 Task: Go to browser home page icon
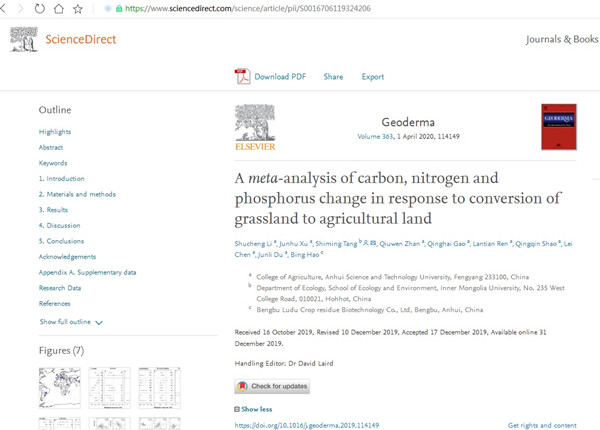pos(59,8)
